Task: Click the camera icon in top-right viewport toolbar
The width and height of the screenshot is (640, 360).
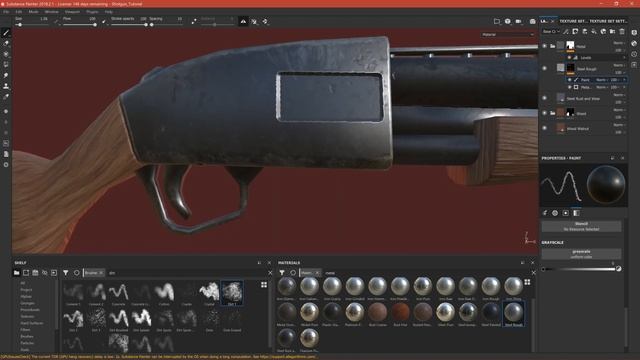Action: point(518,21)
